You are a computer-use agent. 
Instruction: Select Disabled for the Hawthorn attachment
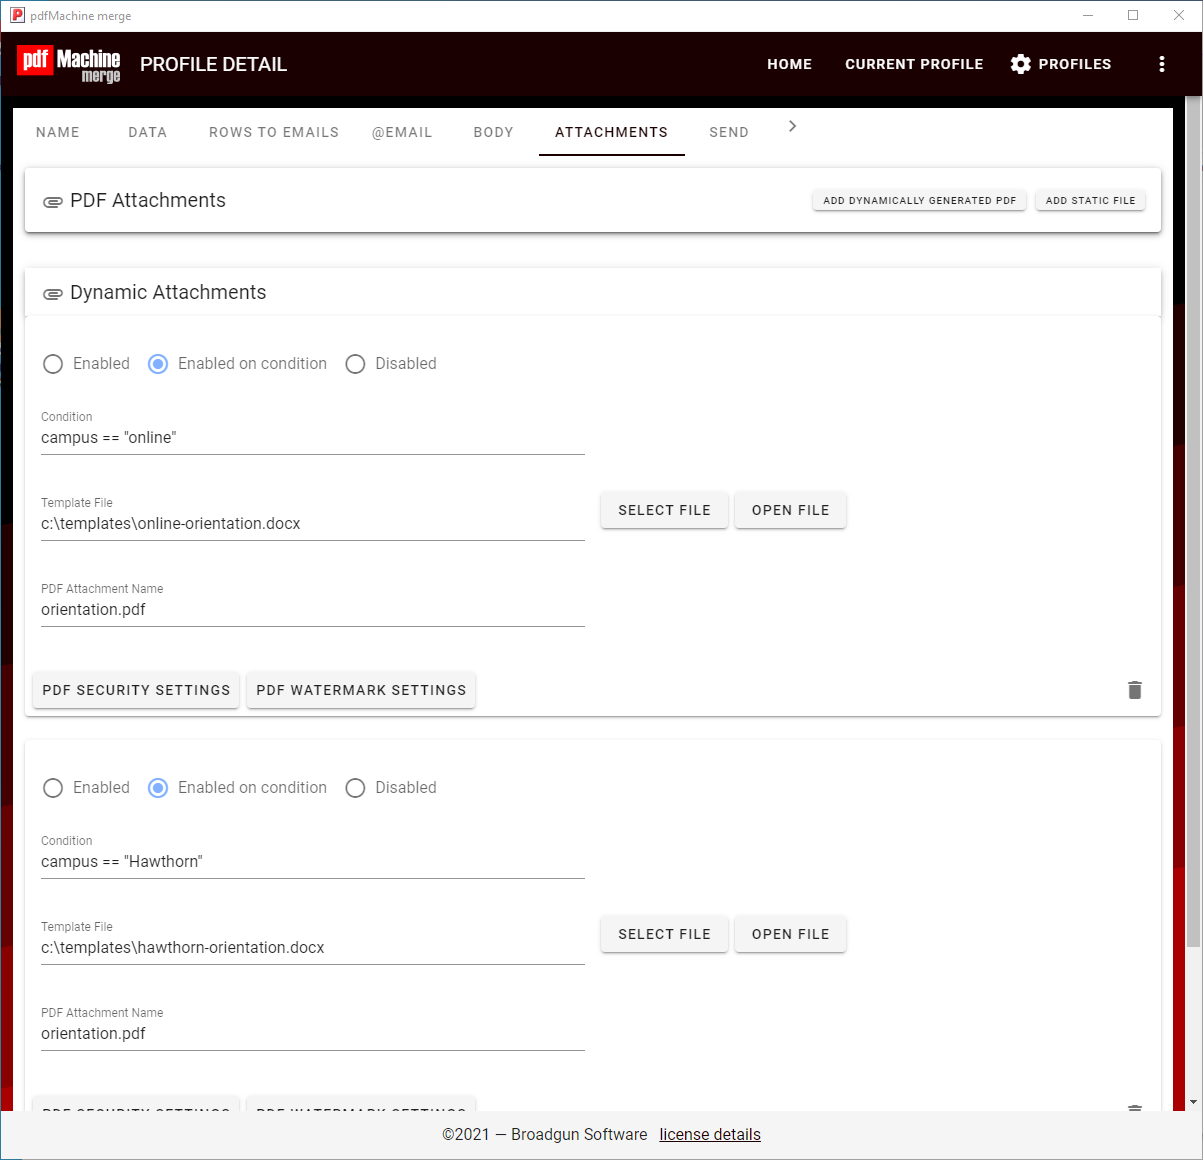[x=355, y=788]
